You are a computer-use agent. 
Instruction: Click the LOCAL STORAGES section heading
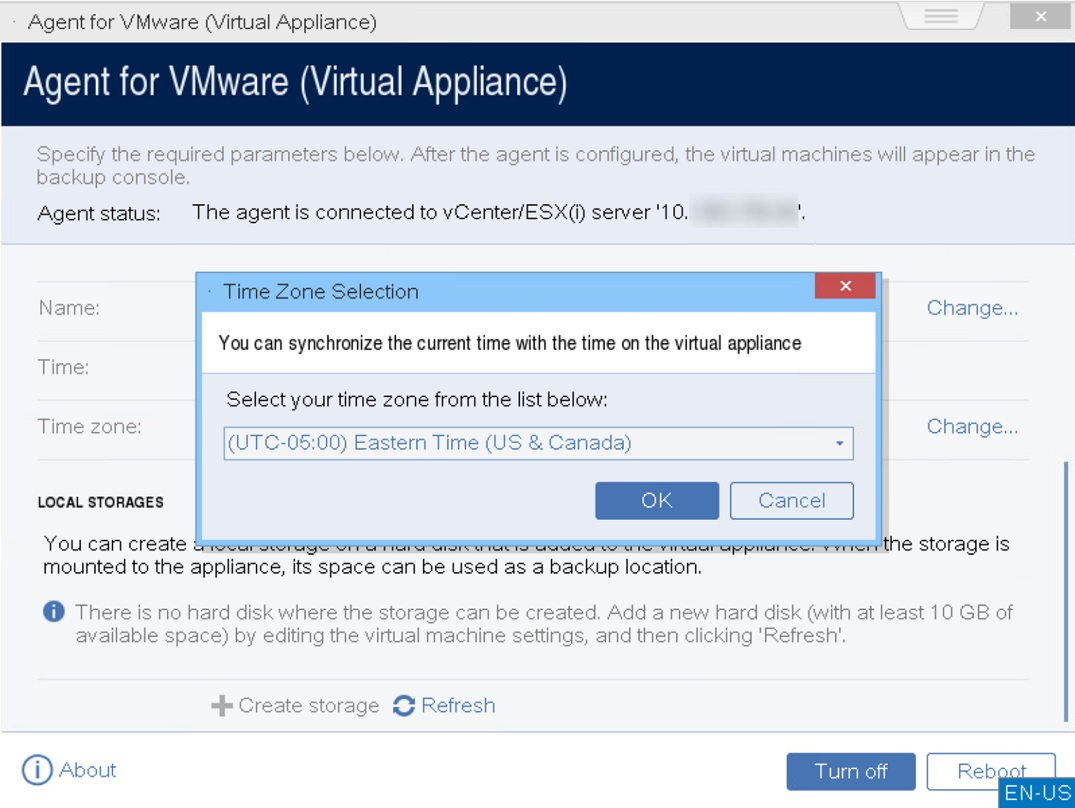(x=101, y=502)
